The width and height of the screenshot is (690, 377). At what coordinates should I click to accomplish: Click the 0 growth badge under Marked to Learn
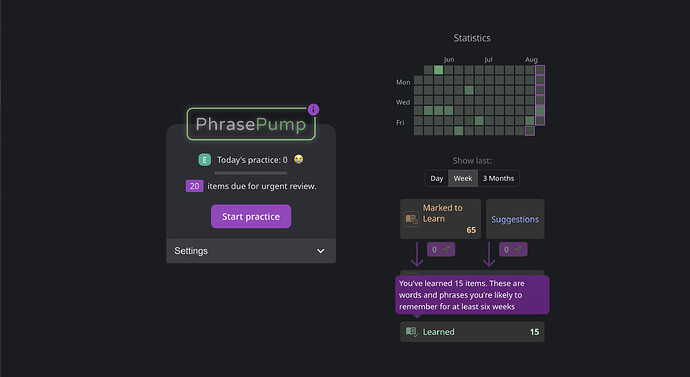(x=441, y=249)
